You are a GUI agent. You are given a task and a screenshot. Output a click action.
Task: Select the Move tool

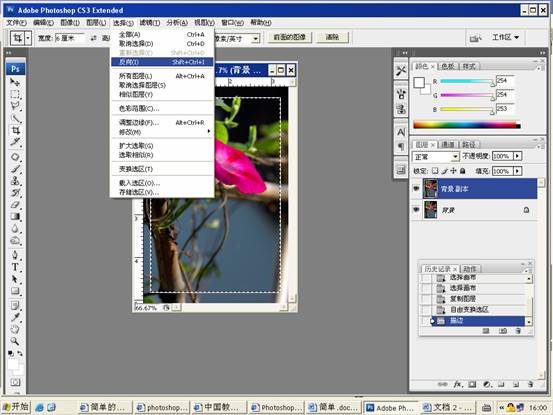tap(15, 82)
